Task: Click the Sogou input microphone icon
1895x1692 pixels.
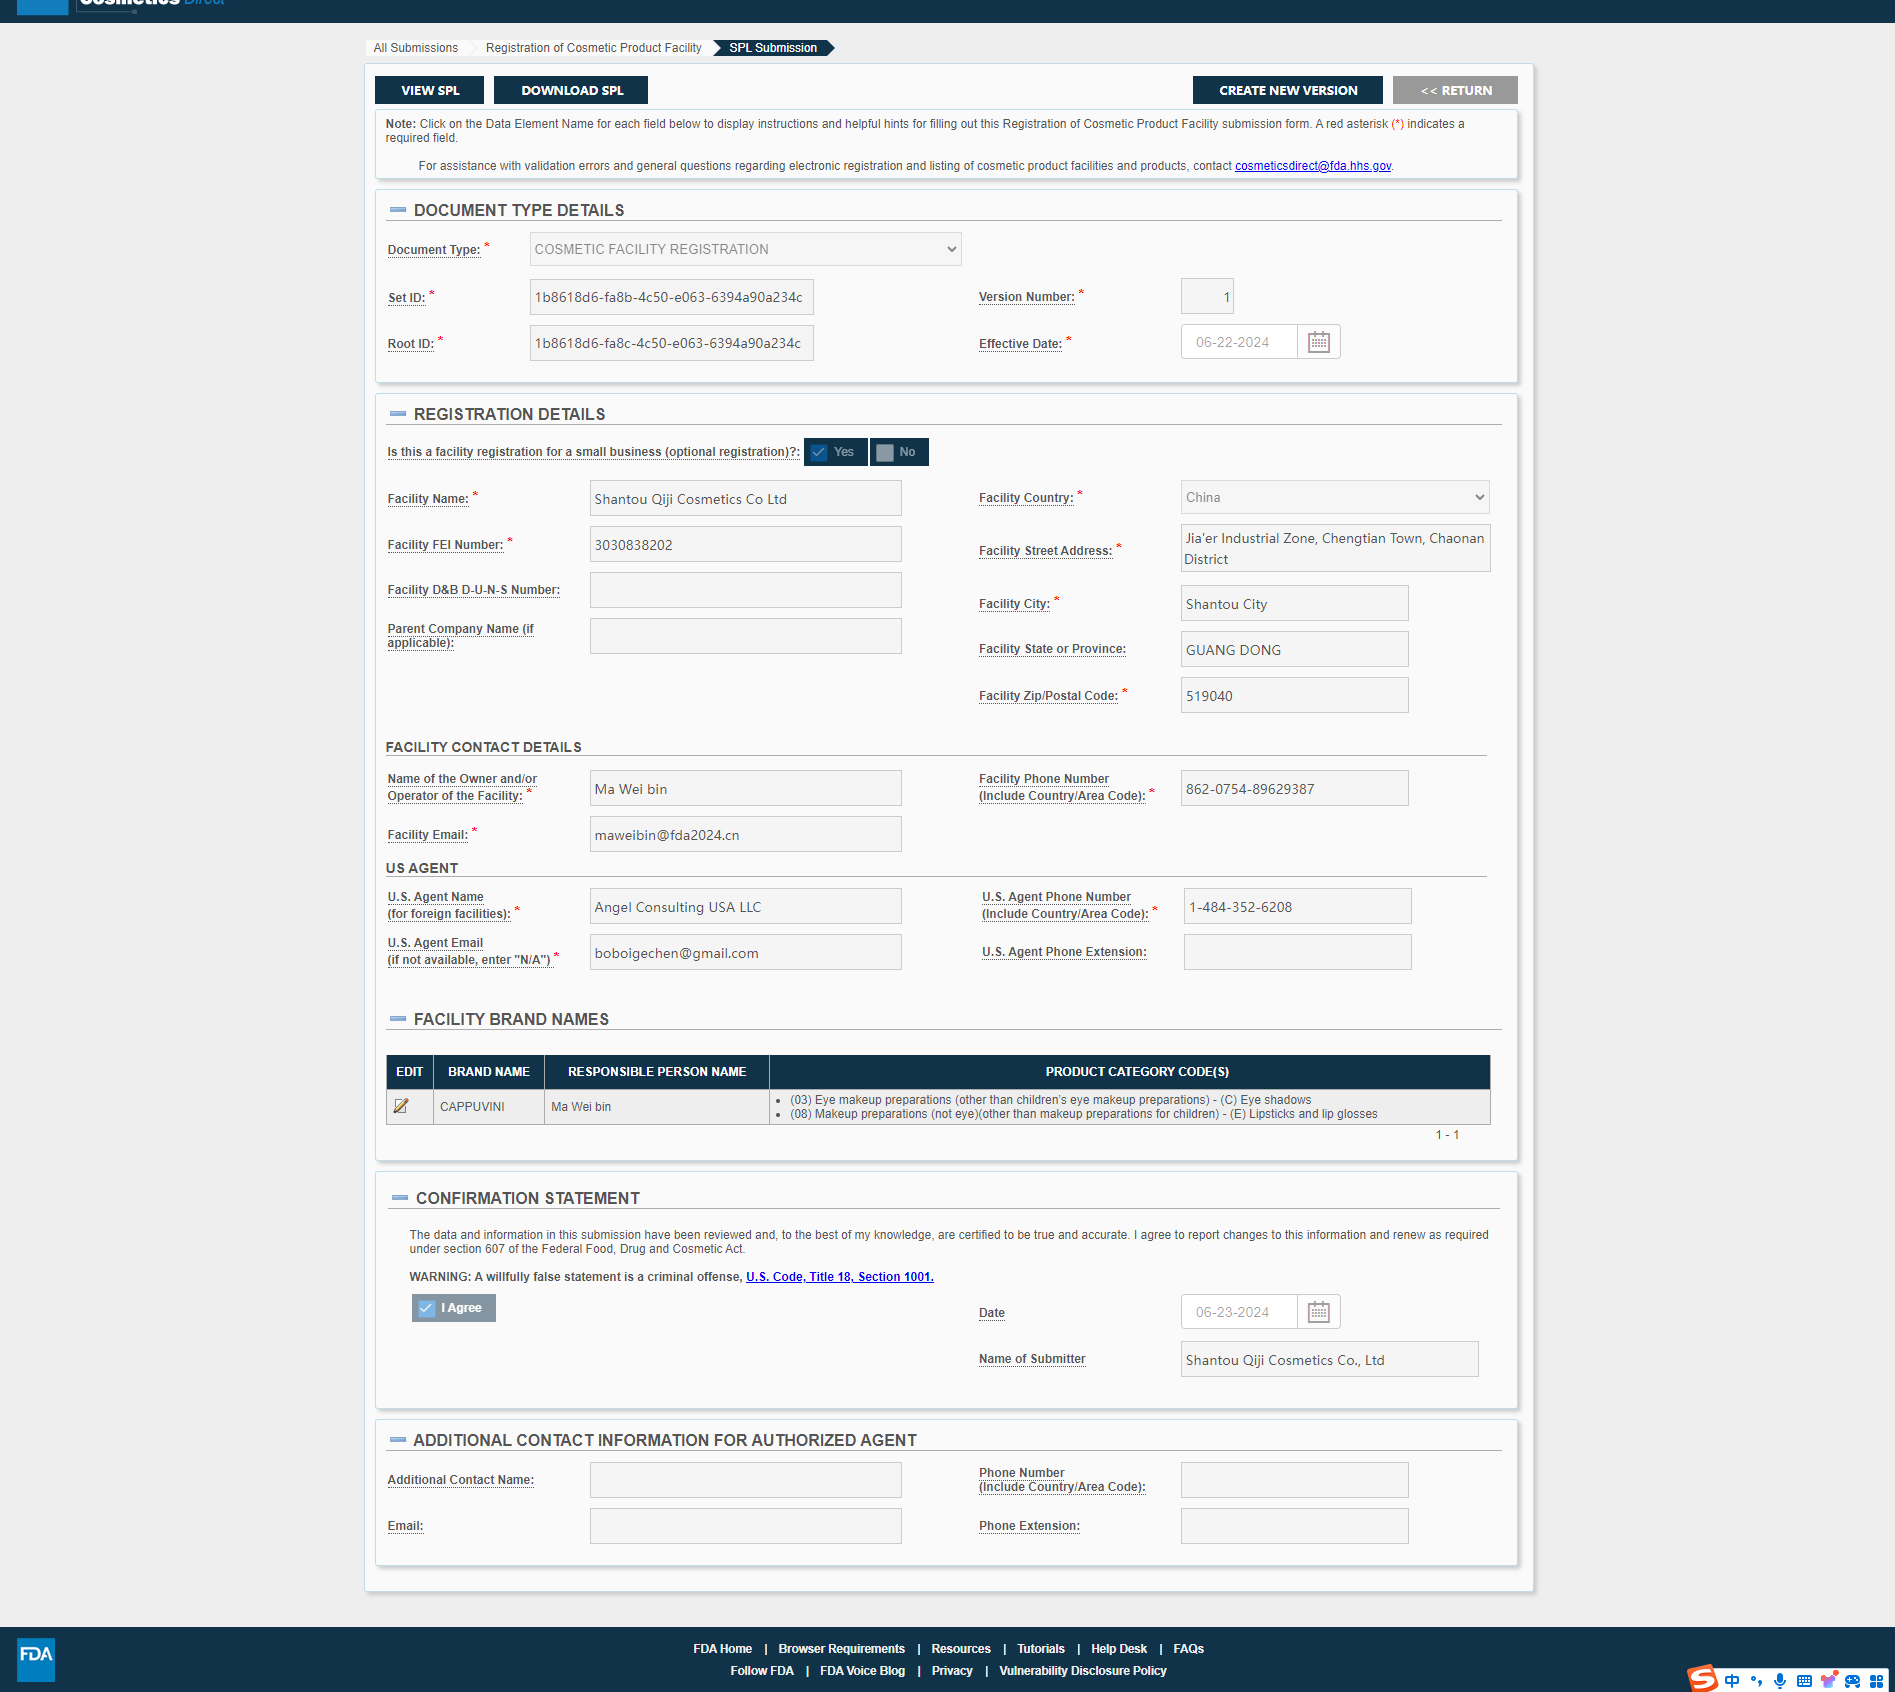Action: click(1780, 1681)
